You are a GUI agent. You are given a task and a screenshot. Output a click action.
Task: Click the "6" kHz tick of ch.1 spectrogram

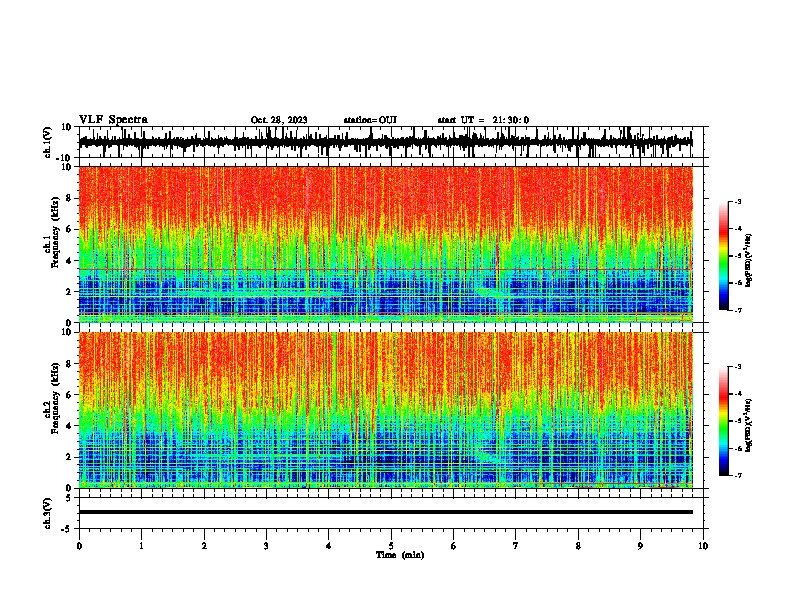click(70, 229)
